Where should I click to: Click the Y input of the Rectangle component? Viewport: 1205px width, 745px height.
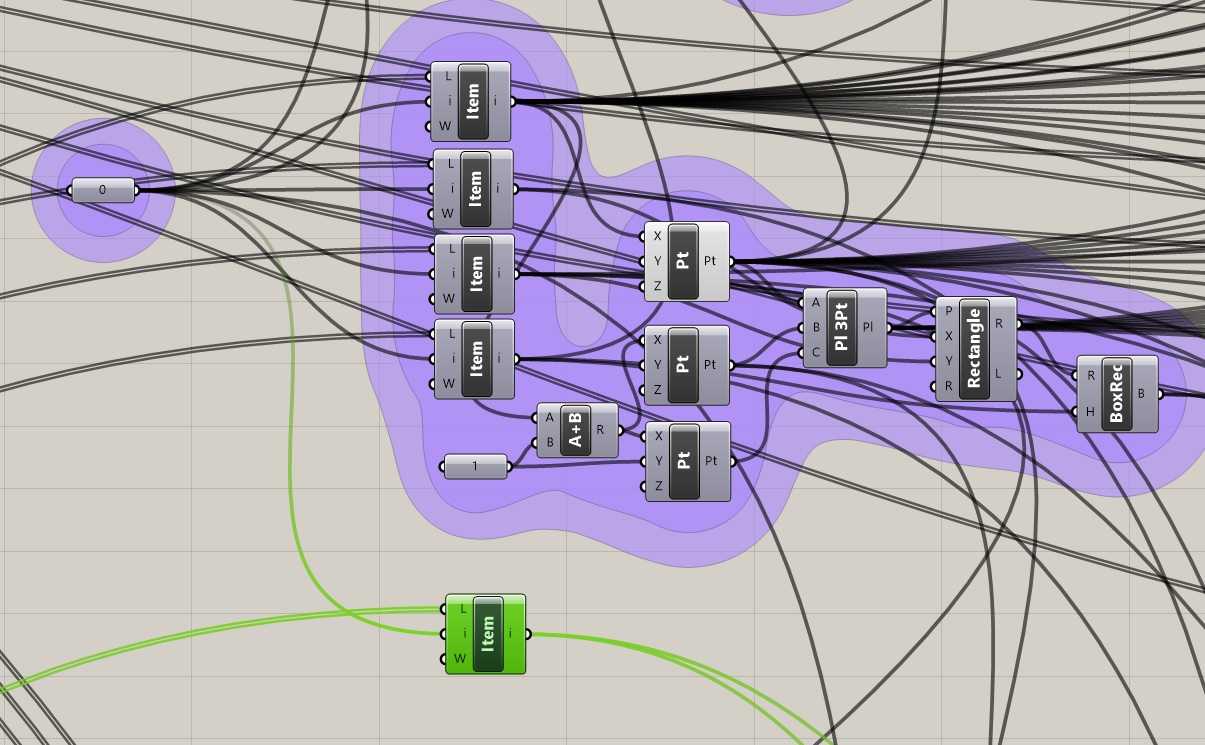(x=948, y=361)
